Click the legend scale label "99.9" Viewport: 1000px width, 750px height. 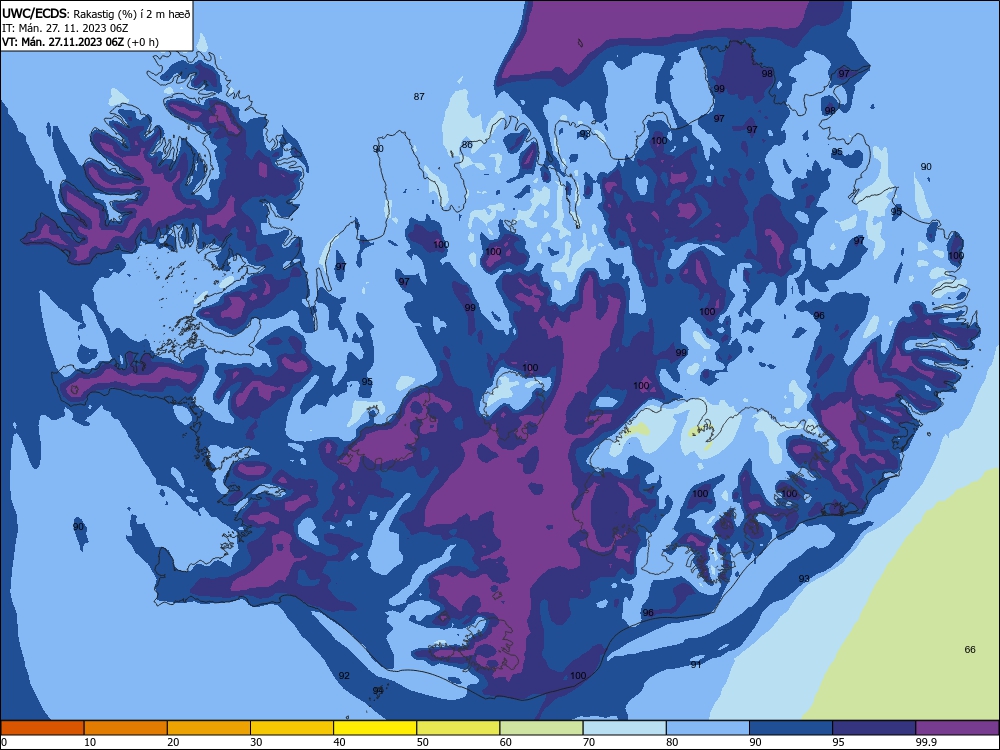(x=925, y=742)
